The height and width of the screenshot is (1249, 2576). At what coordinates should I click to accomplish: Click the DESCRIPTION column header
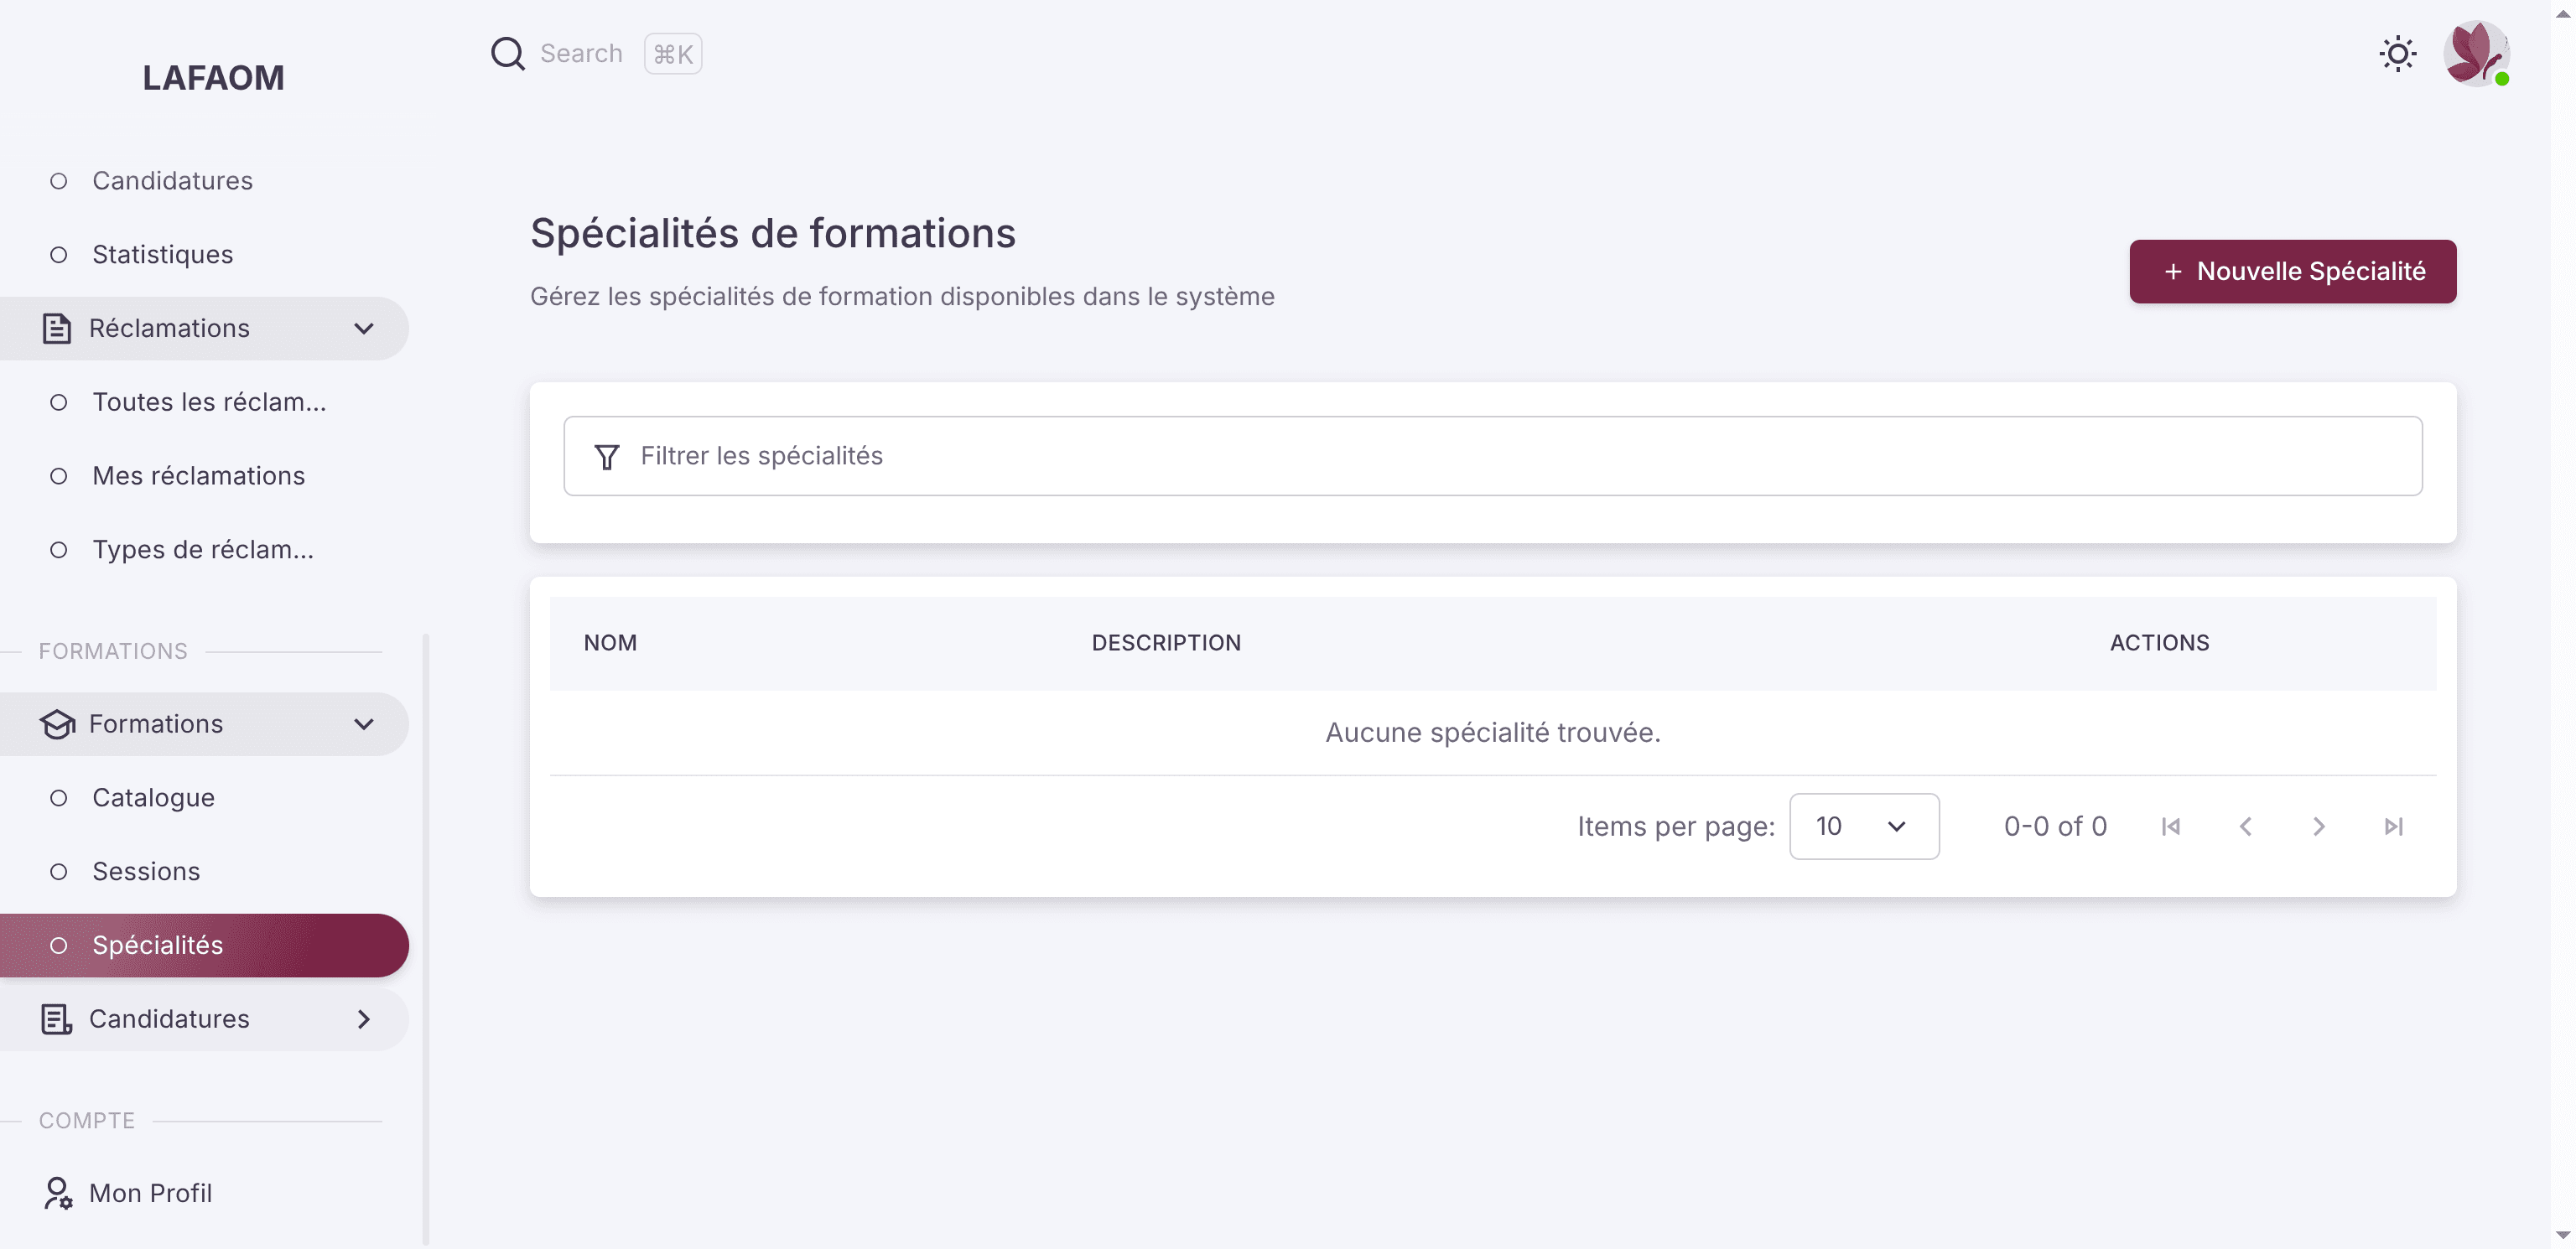pyautogui.click(x=1166, y=642)
